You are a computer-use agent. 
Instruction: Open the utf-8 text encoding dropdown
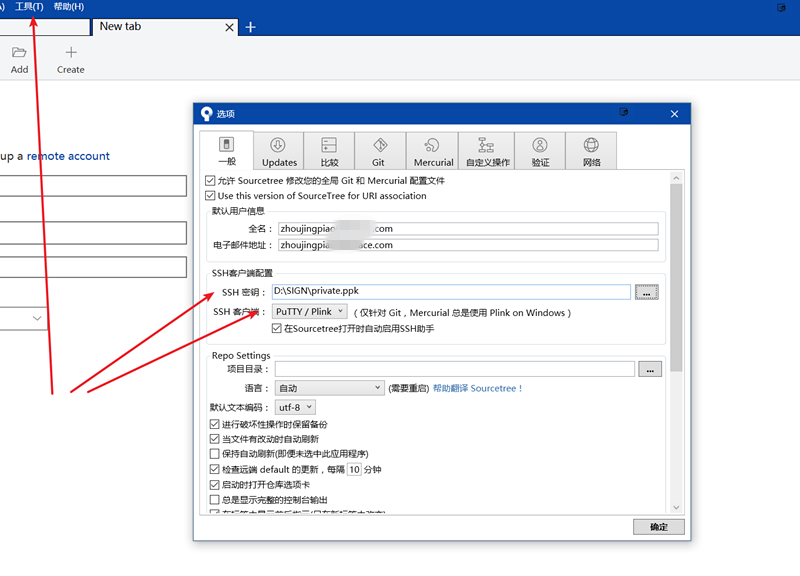295,407
